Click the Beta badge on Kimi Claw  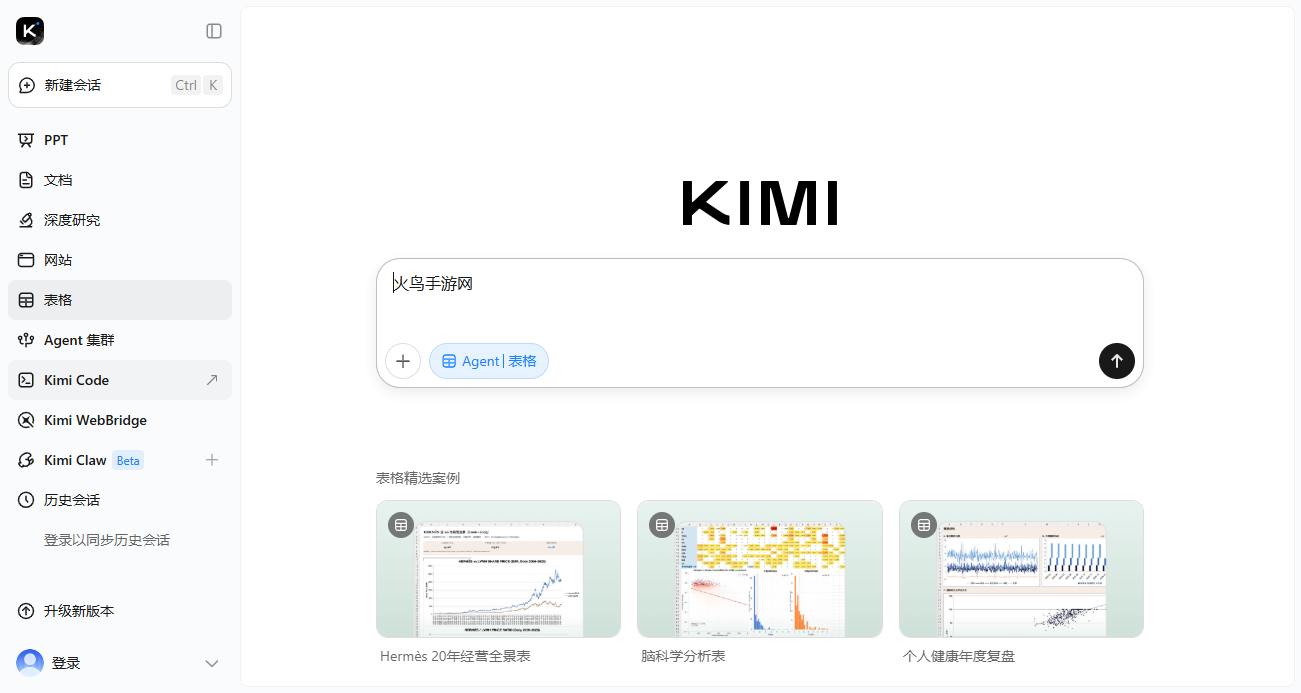[128, 460]
